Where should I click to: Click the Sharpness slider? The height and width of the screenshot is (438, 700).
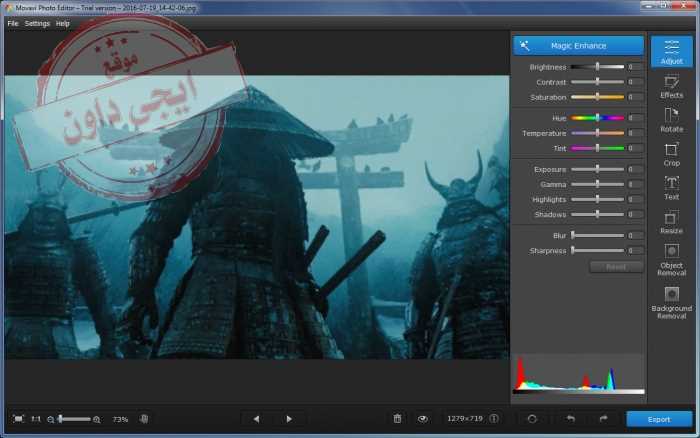(597, 250)
